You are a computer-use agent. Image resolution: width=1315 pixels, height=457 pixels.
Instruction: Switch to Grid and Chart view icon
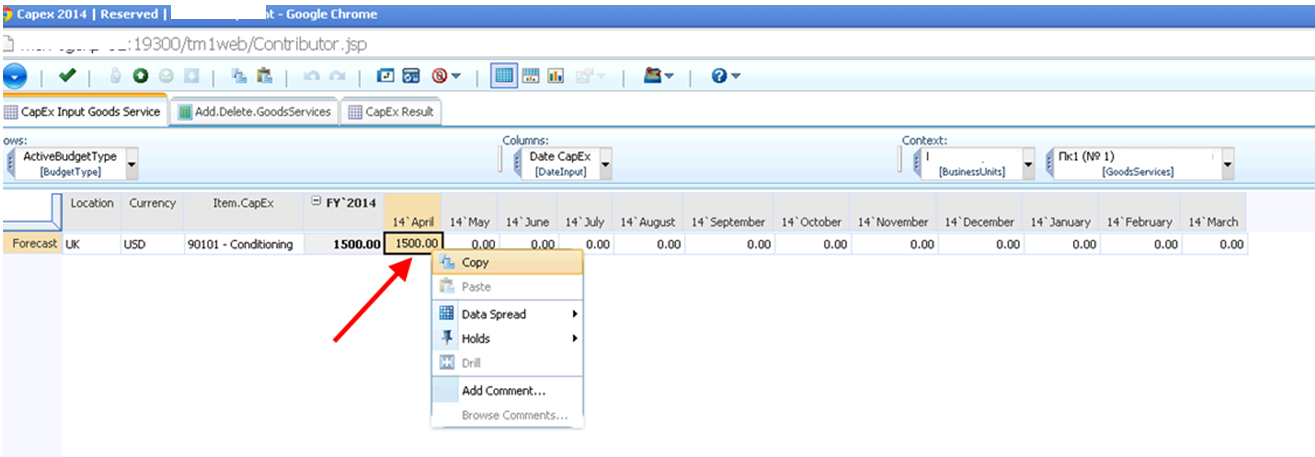click(531, 76)
